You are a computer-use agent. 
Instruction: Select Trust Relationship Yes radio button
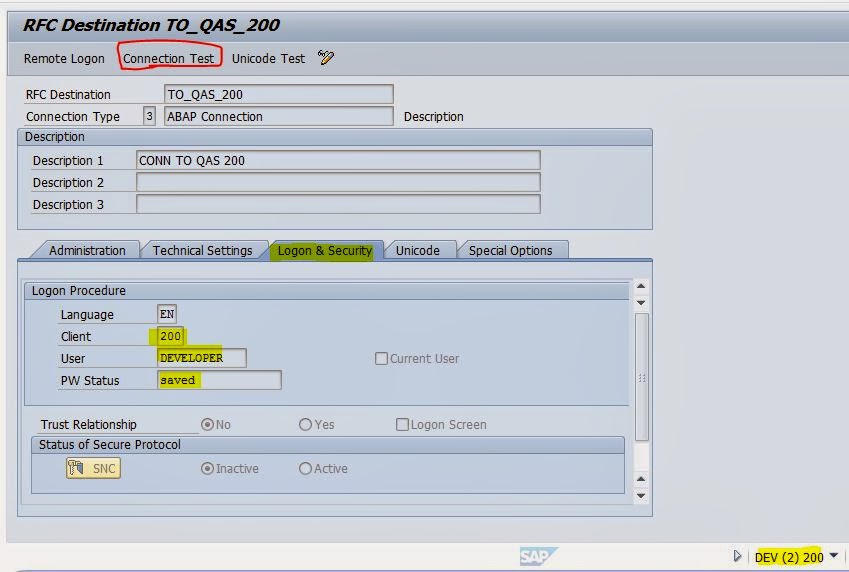tap(305, 424)
